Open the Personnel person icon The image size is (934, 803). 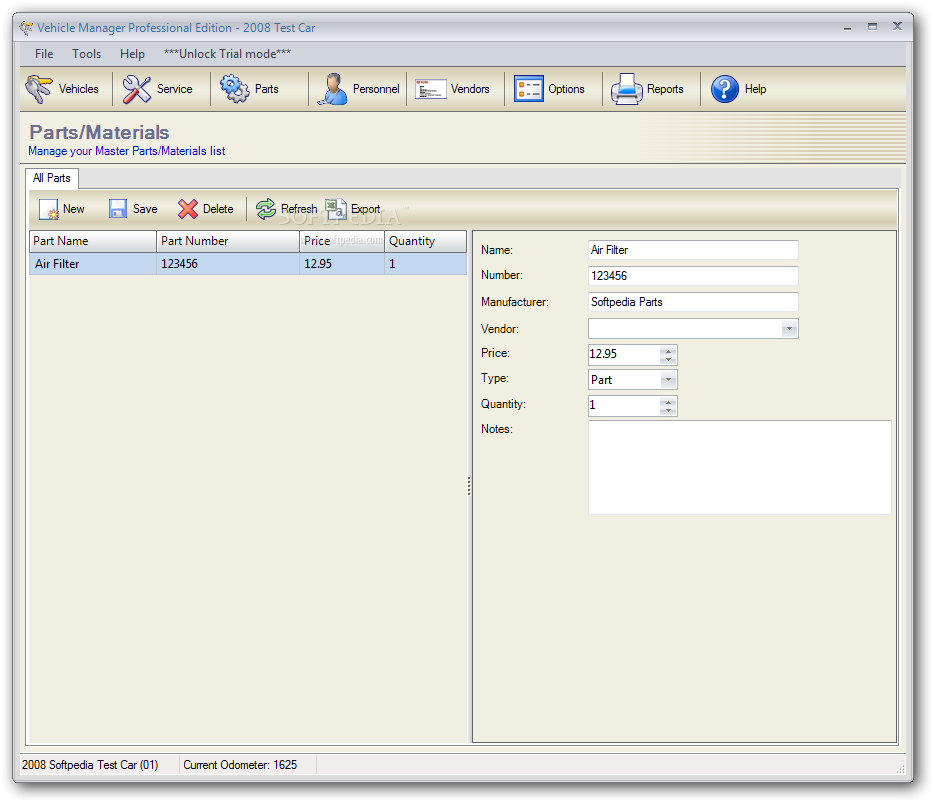coord(332,89)
